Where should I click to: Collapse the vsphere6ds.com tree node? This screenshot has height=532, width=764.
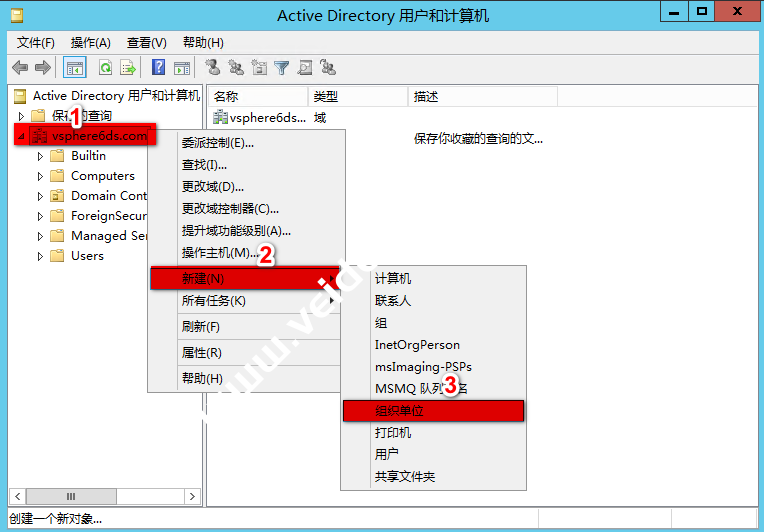pos(21,137)
